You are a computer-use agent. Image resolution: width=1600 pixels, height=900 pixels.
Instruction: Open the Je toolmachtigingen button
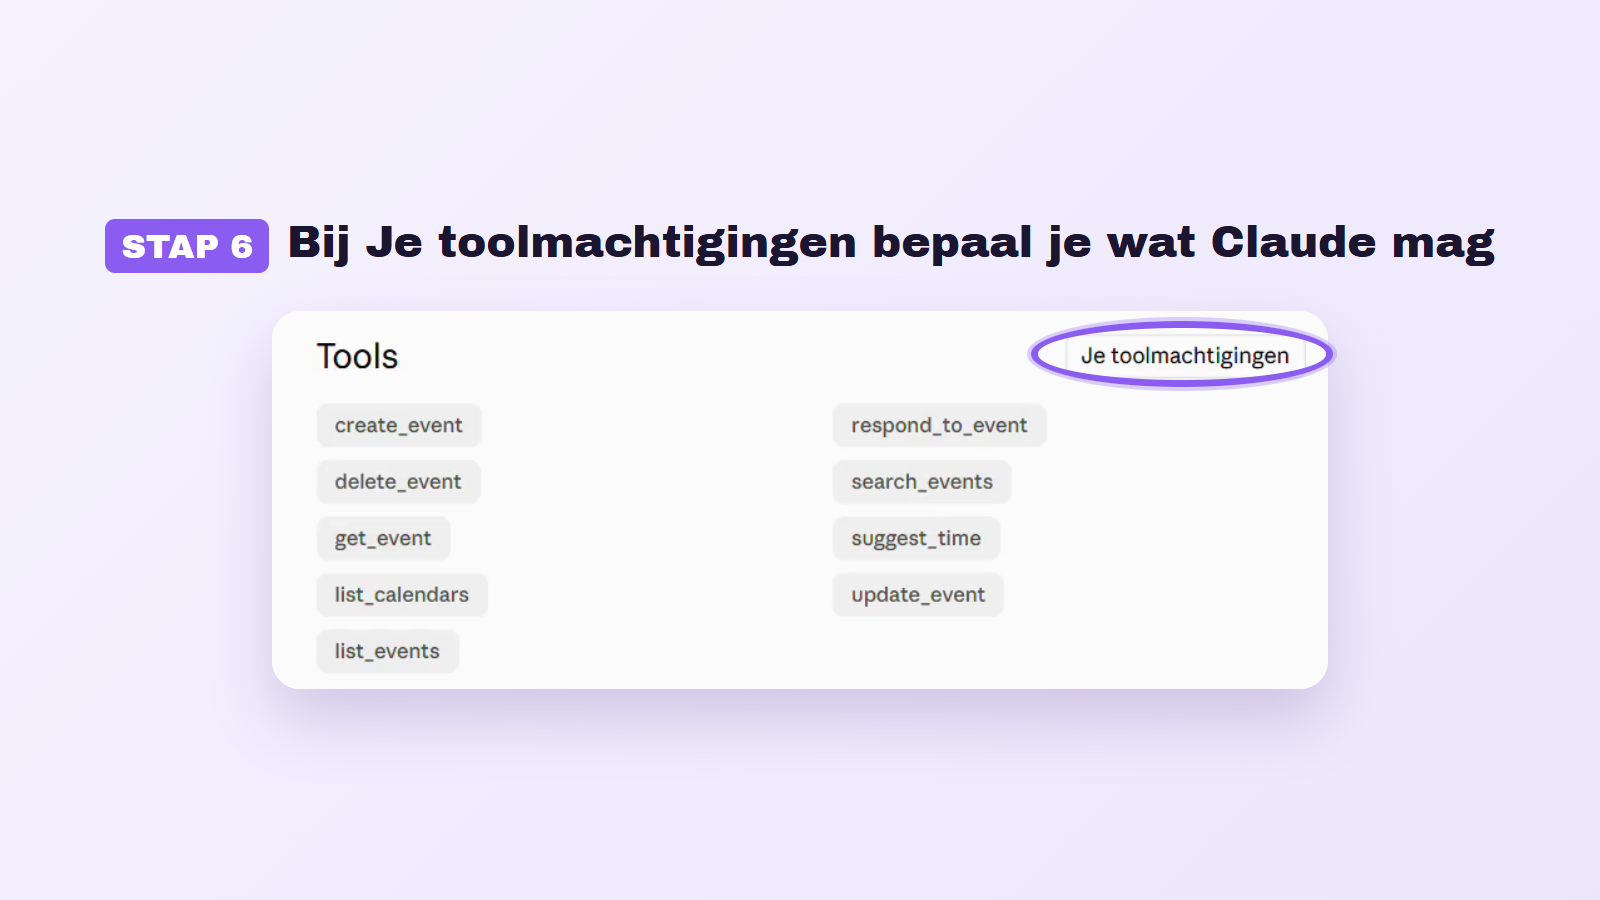(1185, 356)
